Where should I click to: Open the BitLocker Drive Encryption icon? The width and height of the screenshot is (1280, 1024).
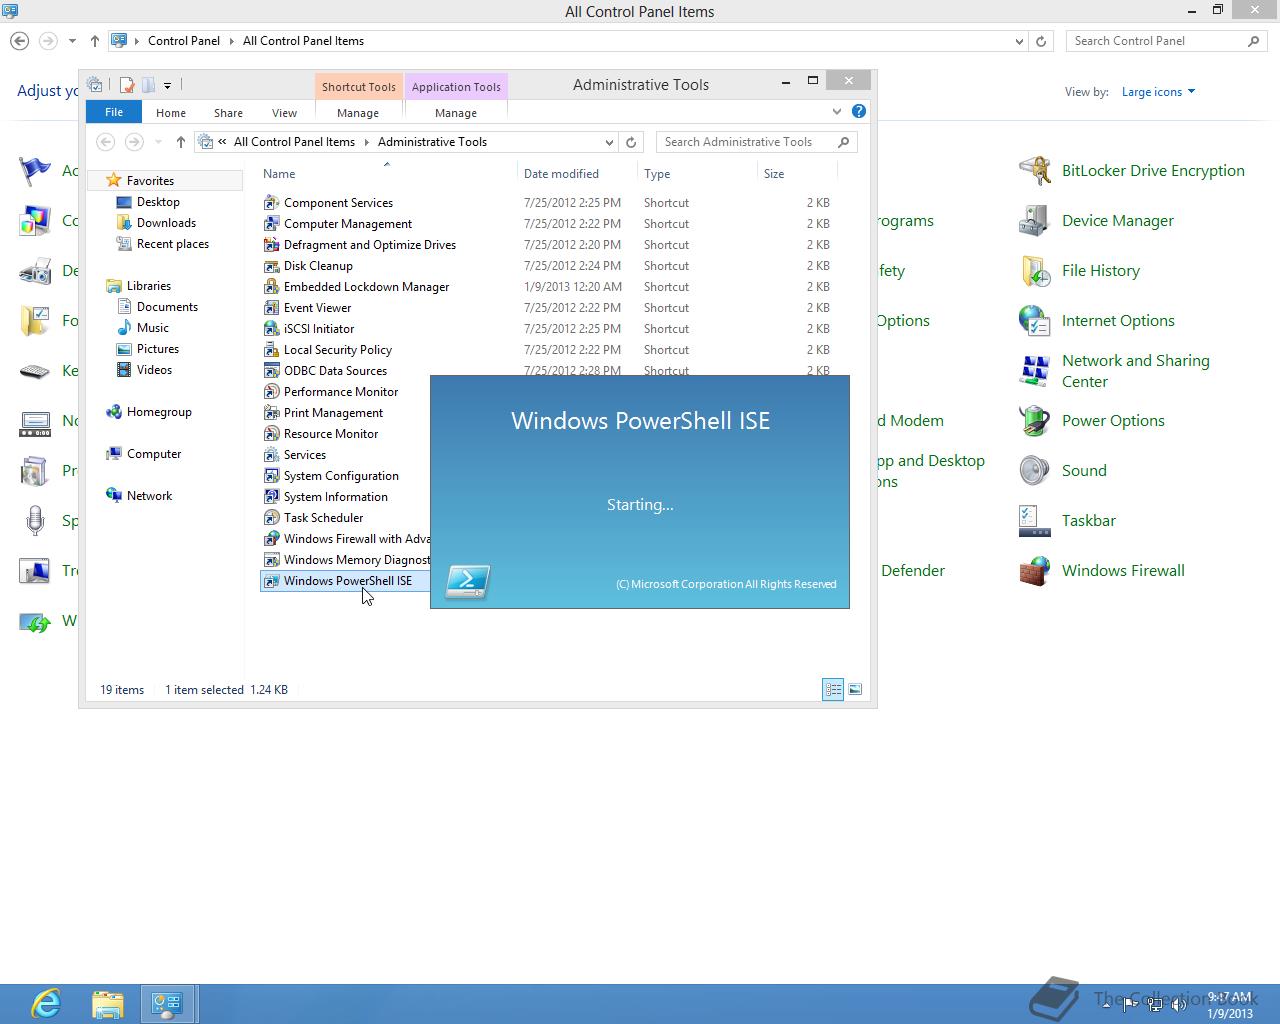tap(1034, 171)
